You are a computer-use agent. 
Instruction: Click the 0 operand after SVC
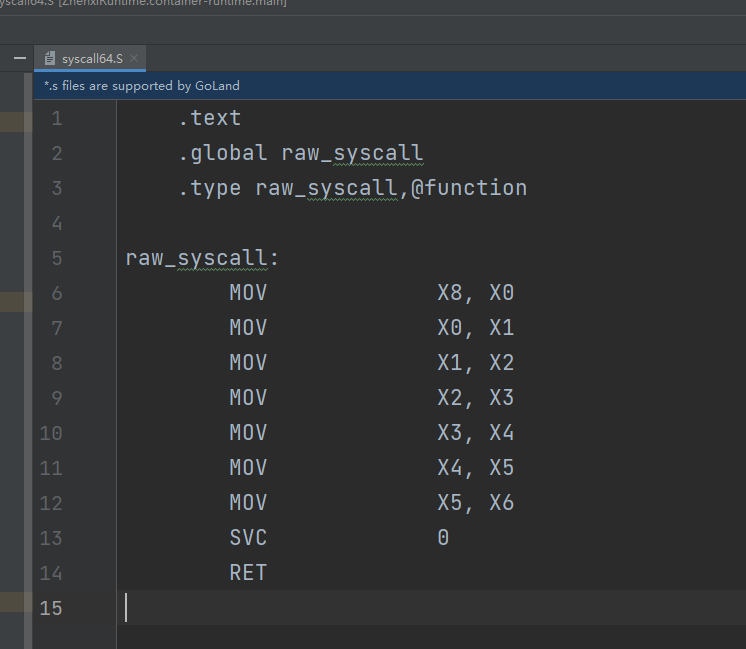pos(443,538)
